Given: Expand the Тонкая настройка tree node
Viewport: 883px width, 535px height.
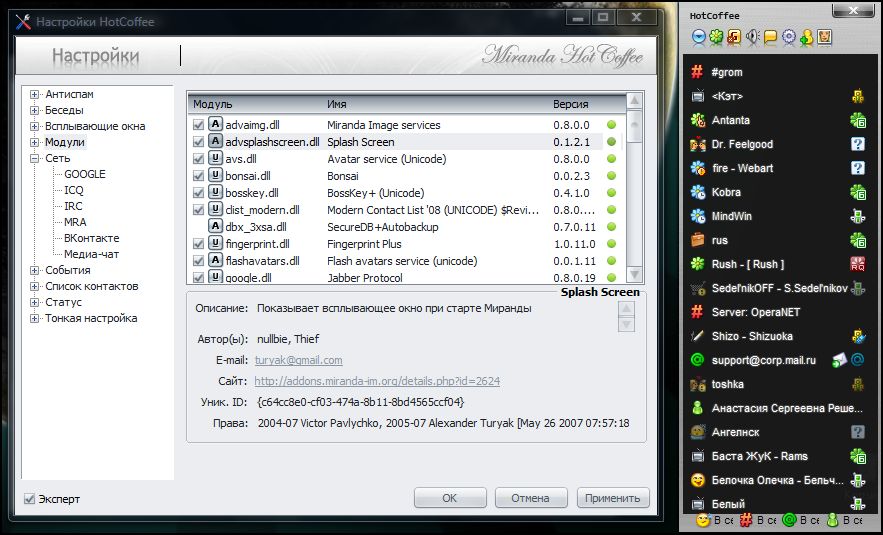Looking at the screenshot, I should tap(34, 318).
